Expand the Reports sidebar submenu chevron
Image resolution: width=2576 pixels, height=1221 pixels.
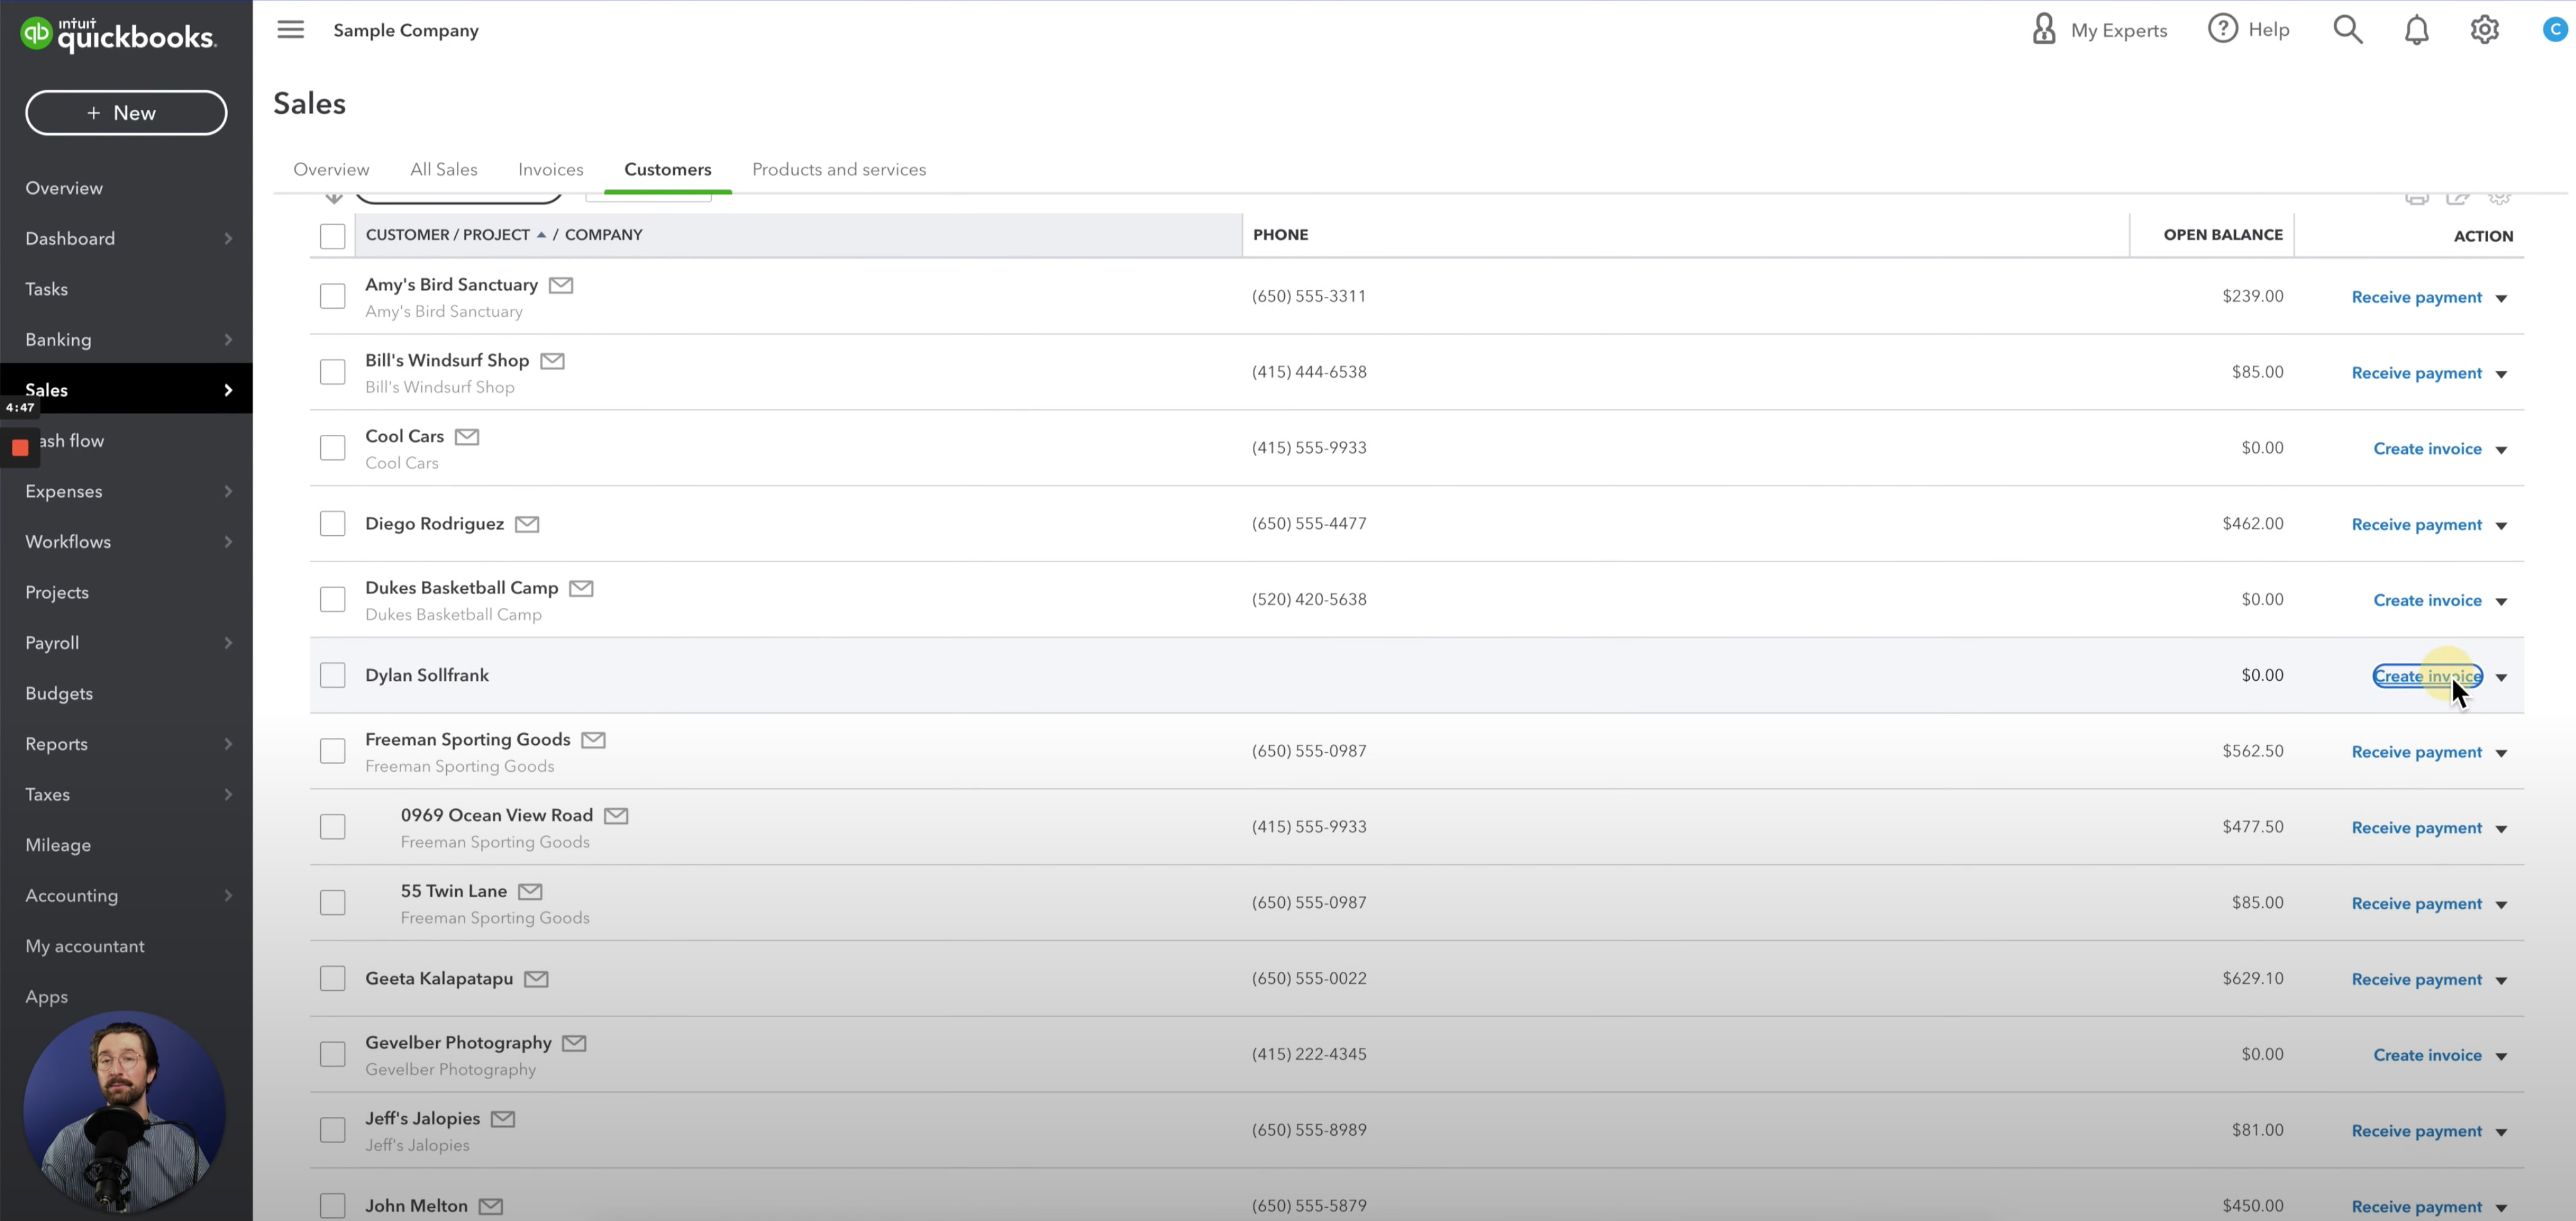(228, 744)
